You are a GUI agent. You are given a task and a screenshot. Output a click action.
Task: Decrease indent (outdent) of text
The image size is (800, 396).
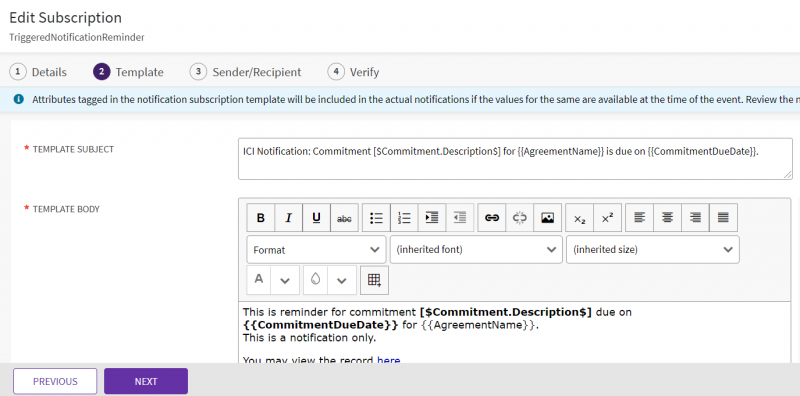click(460, 218)
